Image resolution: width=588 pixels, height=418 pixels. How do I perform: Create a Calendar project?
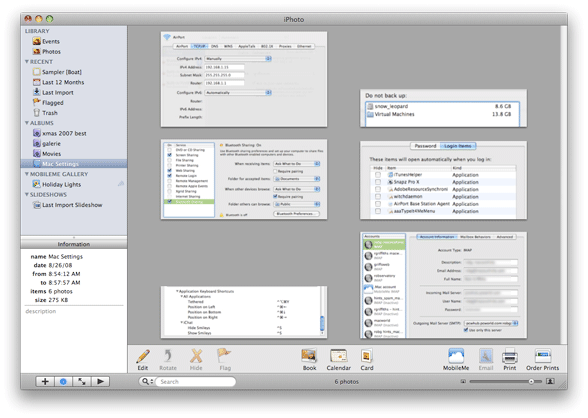[338, 360]
